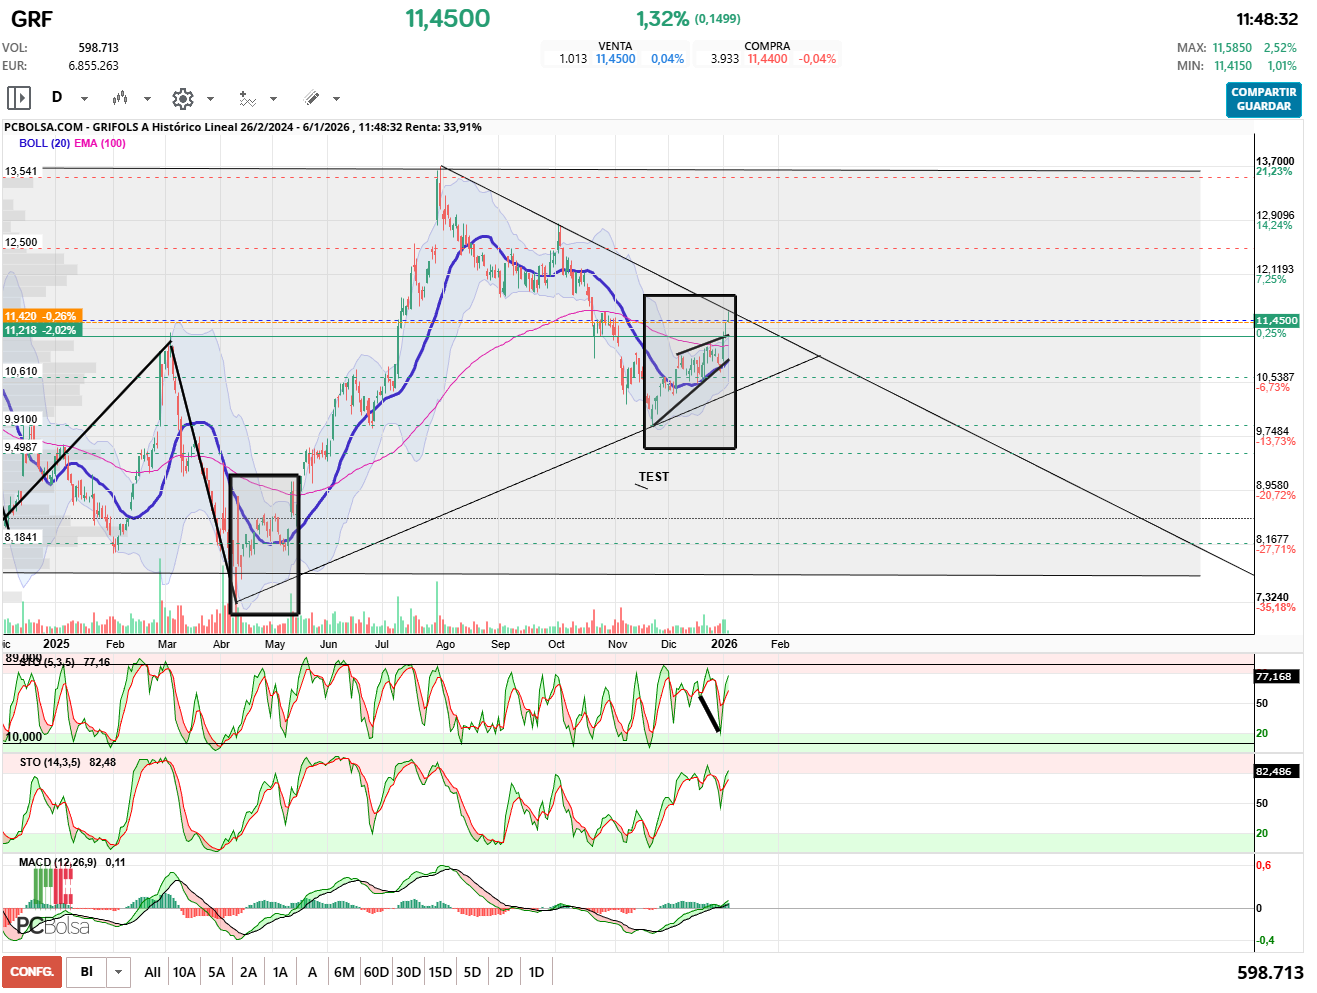Click the D daily interval button
The height and width of the screenshot is (993, 1317).
pos(57,97)
